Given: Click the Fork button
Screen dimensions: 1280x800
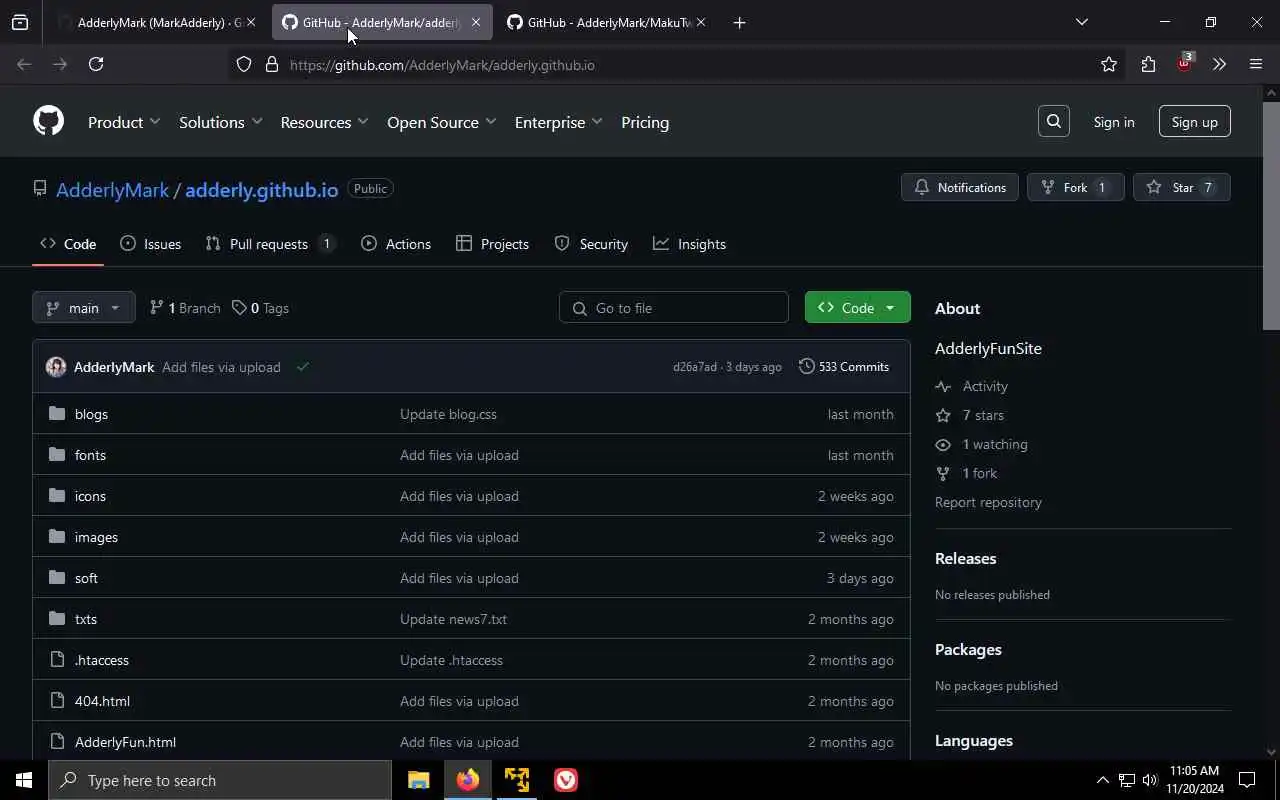Looking at the screenshot, I should 1075,187.
